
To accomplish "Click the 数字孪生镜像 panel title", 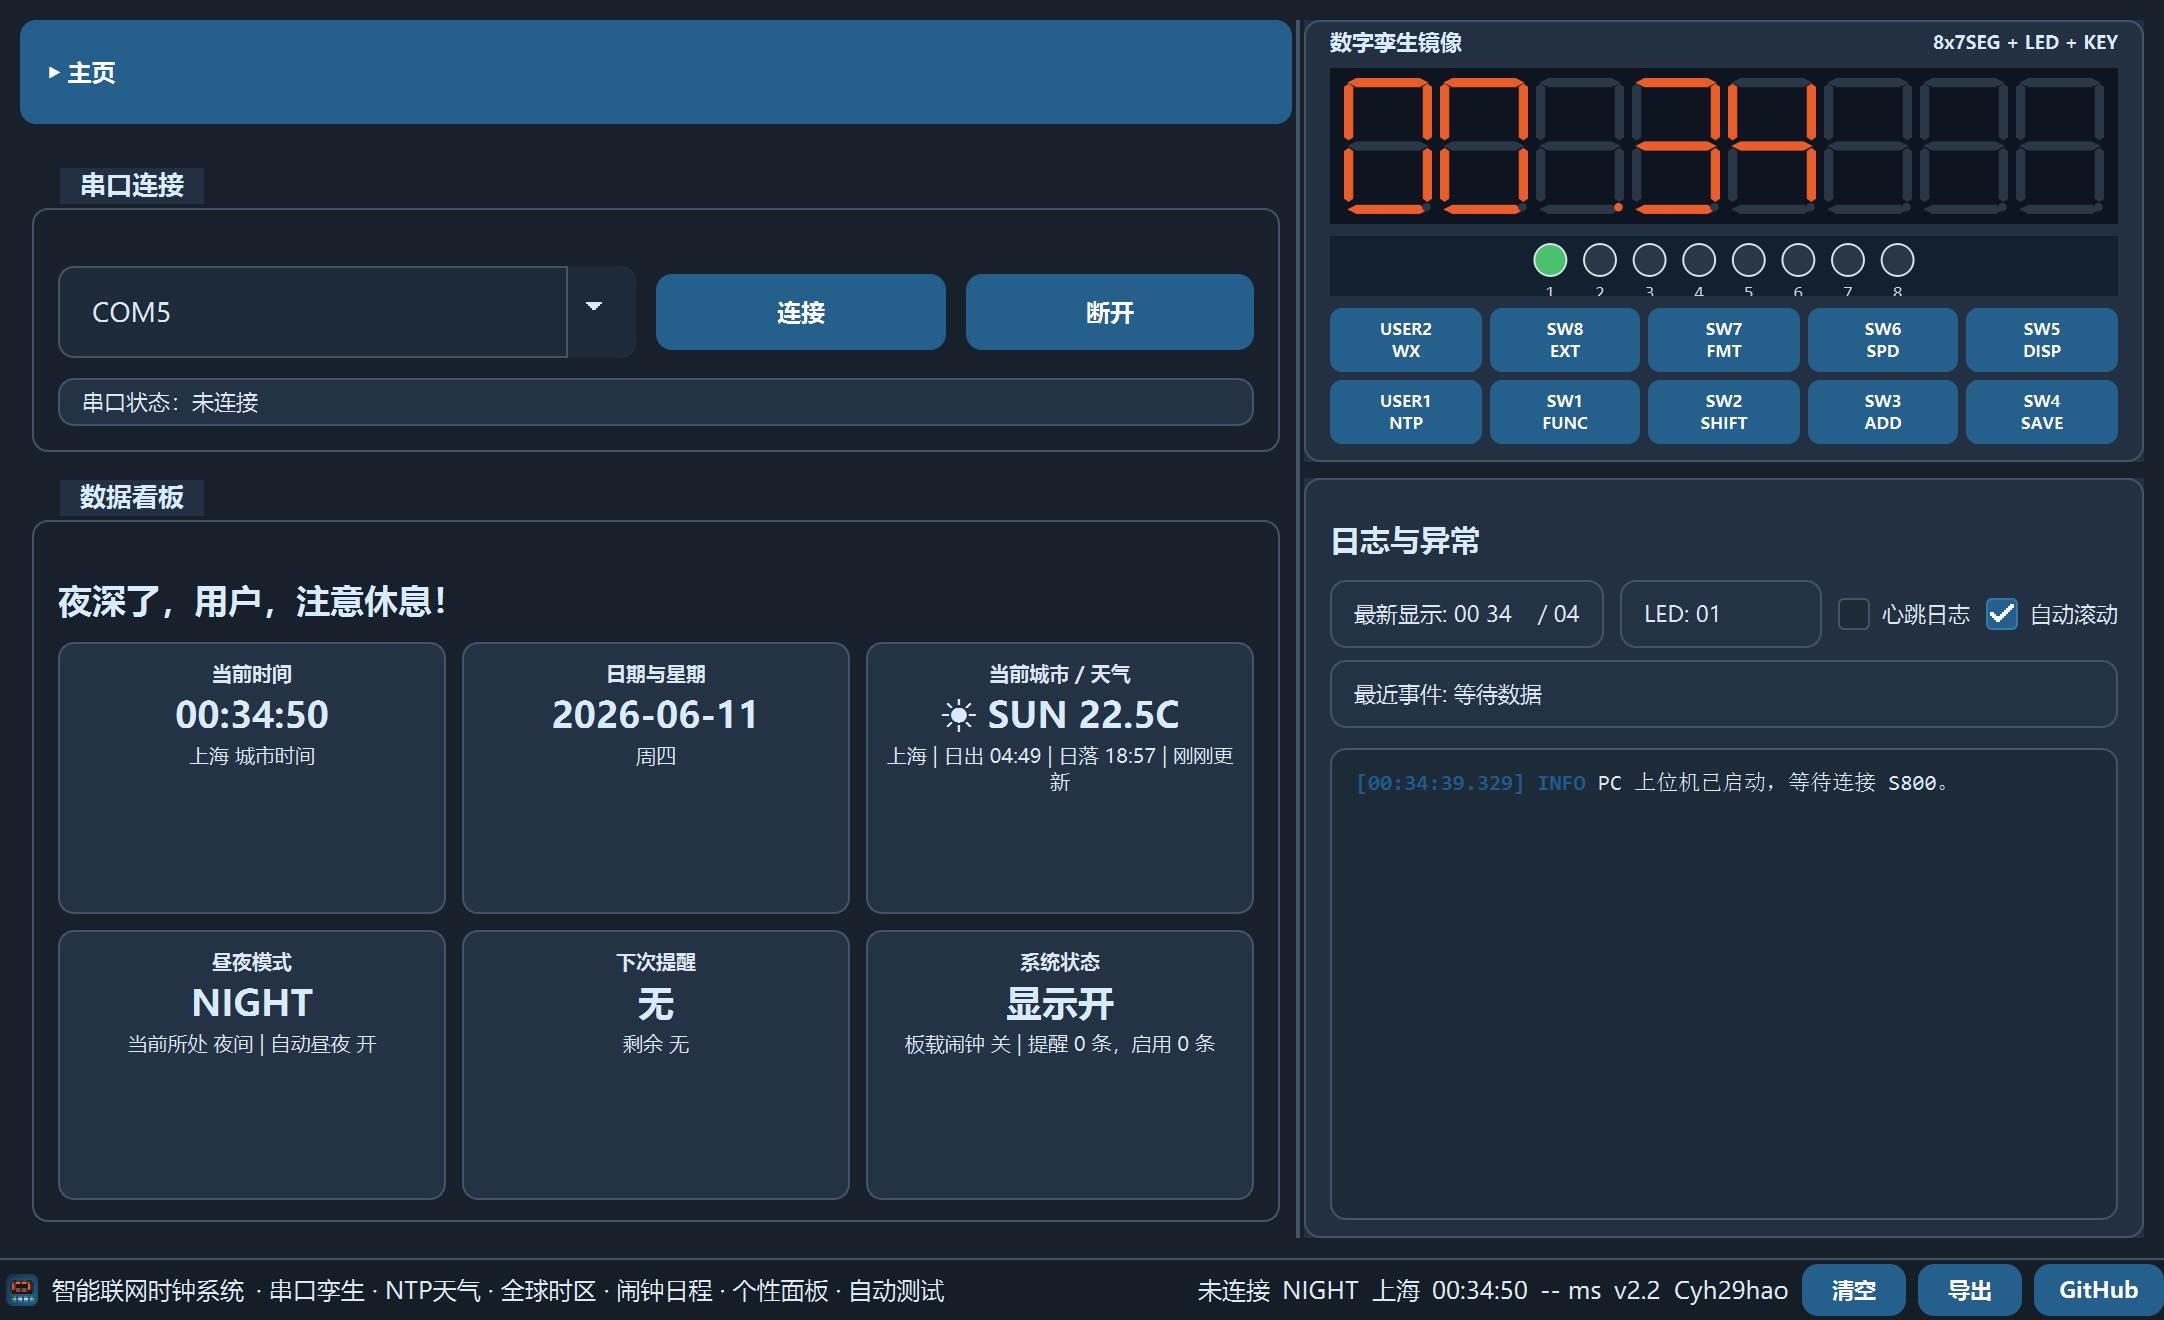I will 1396,42.
